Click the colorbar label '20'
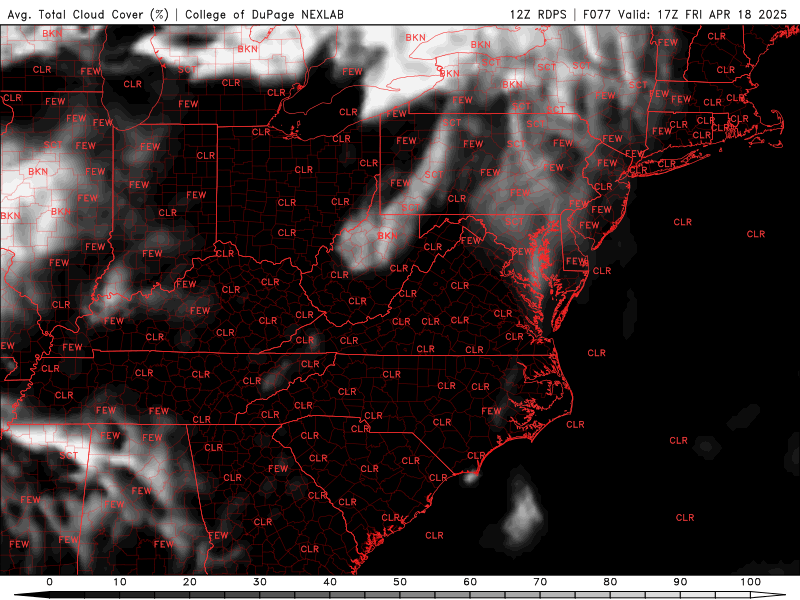Image resolution: width=800 pixels, height=600 pixels. click(x=190, y=582)
